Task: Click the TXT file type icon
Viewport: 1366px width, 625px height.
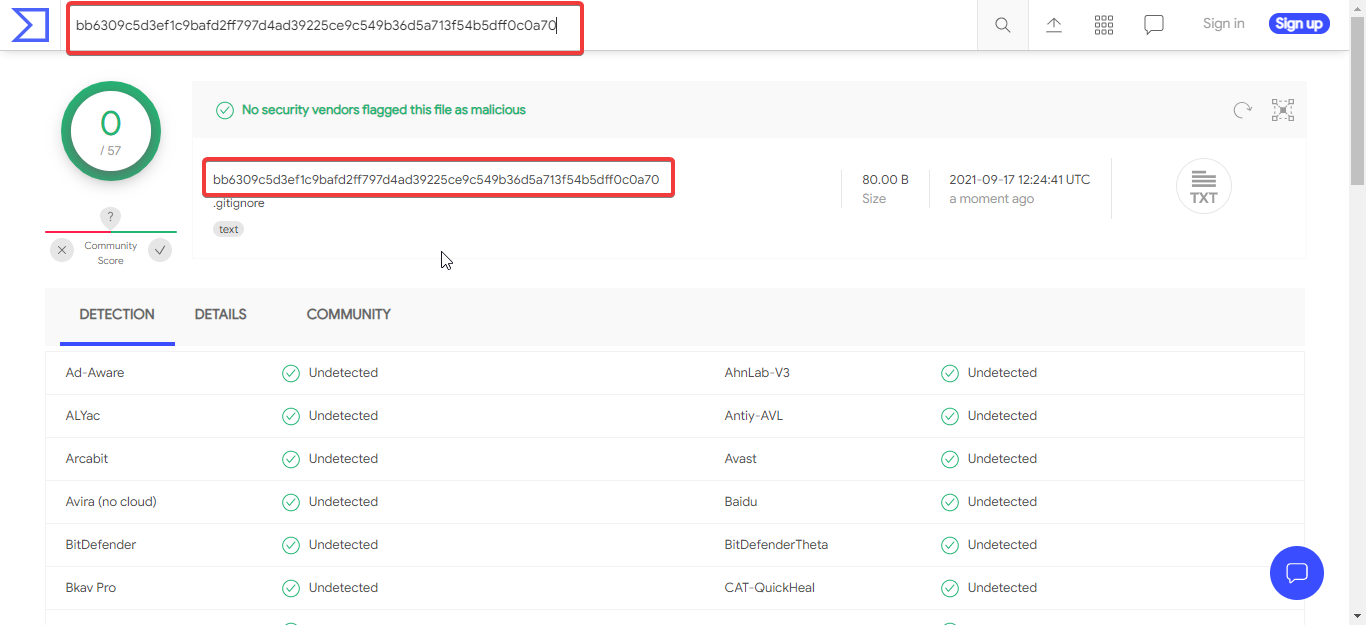Action: (1204, 186)
